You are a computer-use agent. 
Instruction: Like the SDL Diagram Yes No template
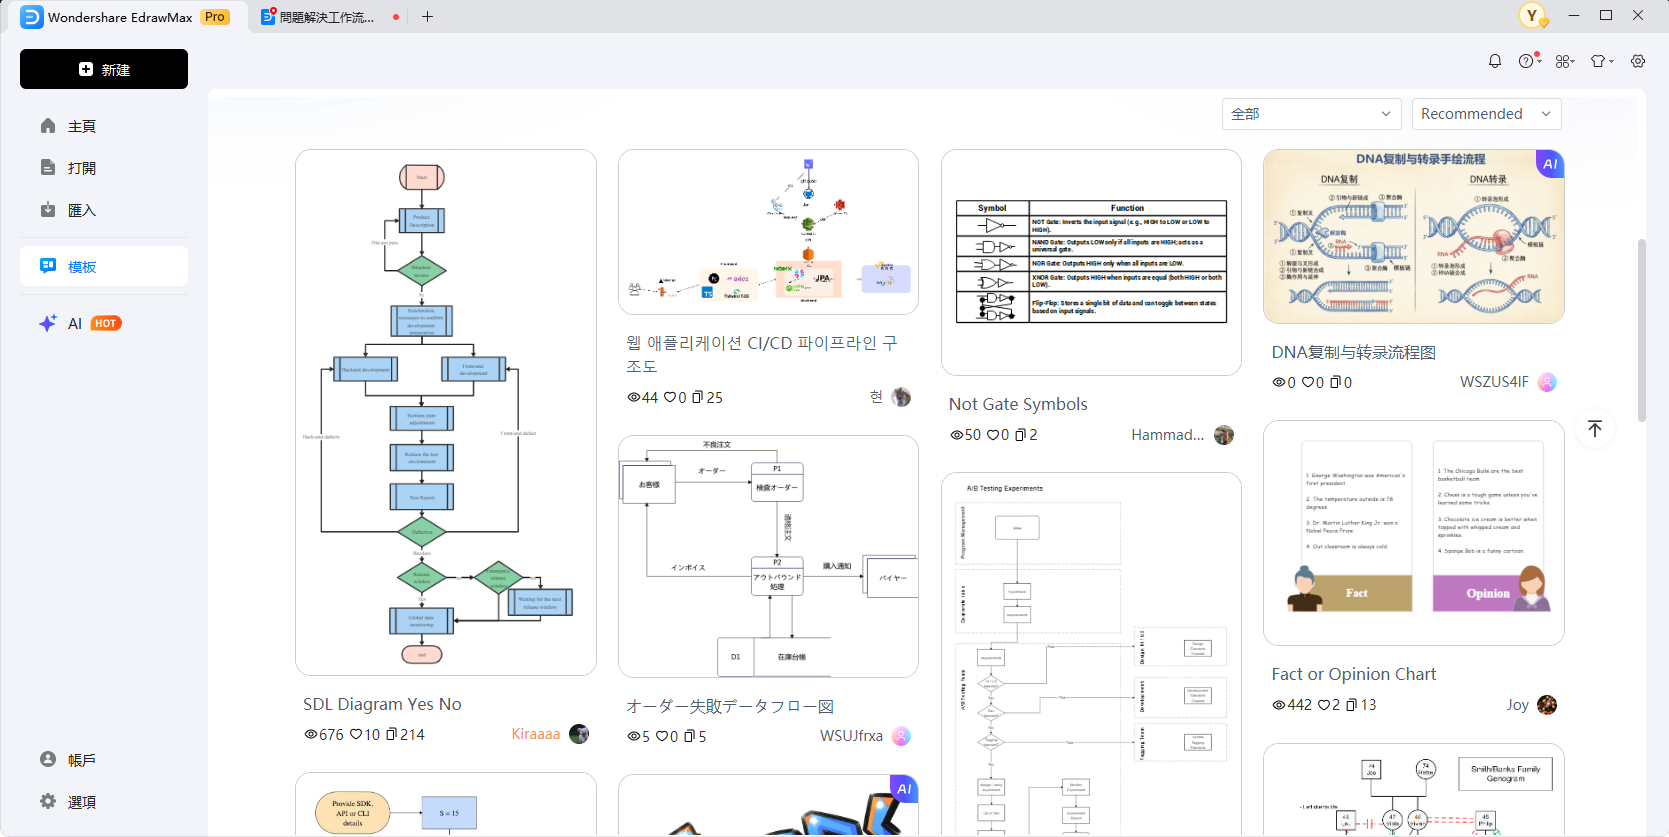click(356, 735)
